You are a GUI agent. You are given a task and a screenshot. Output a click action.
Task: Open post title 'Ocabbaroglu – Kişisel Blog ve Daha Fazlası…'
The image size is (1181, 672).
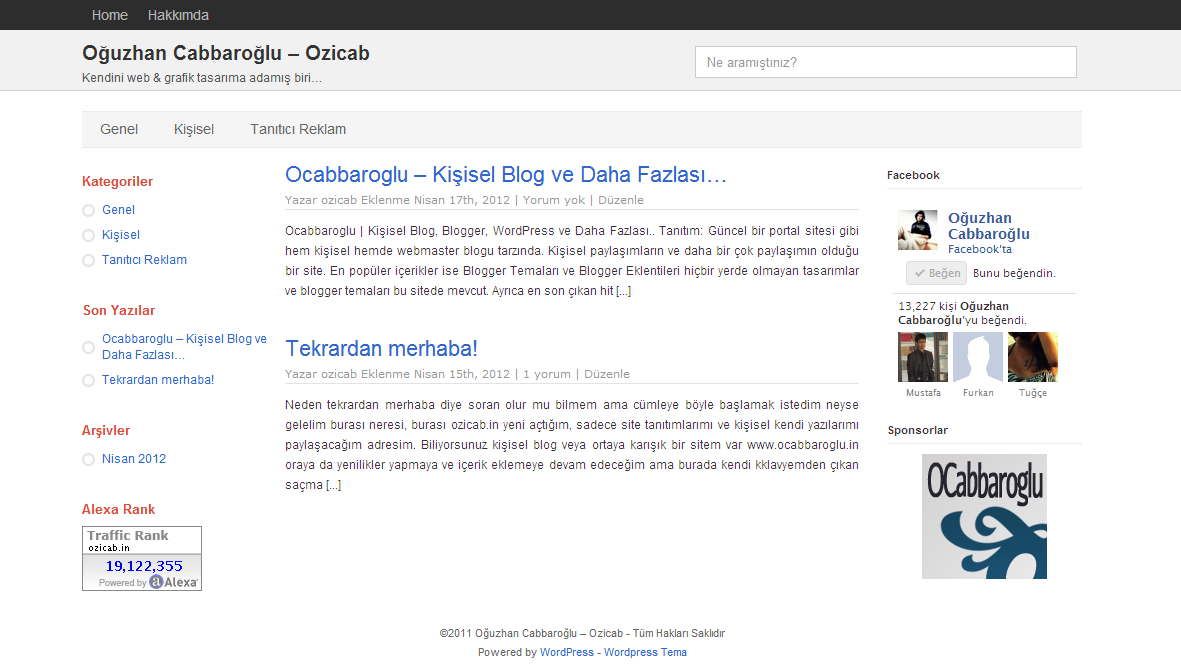point(505,174)
